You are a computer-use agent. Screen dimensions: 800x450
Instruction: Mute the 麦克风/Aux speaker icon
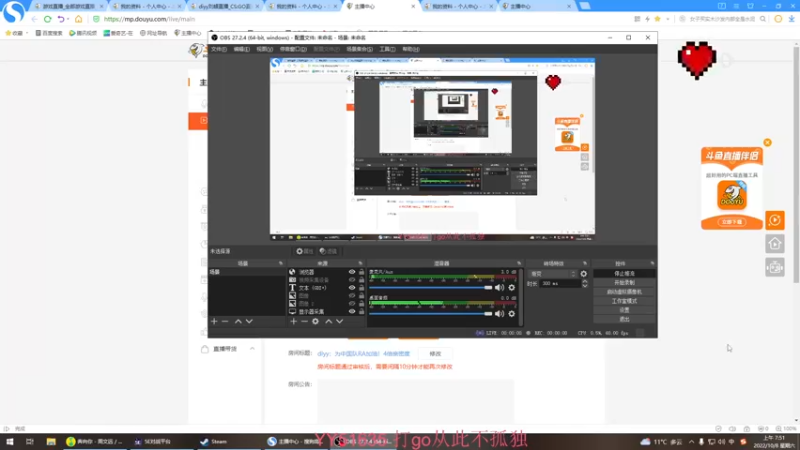499,288
